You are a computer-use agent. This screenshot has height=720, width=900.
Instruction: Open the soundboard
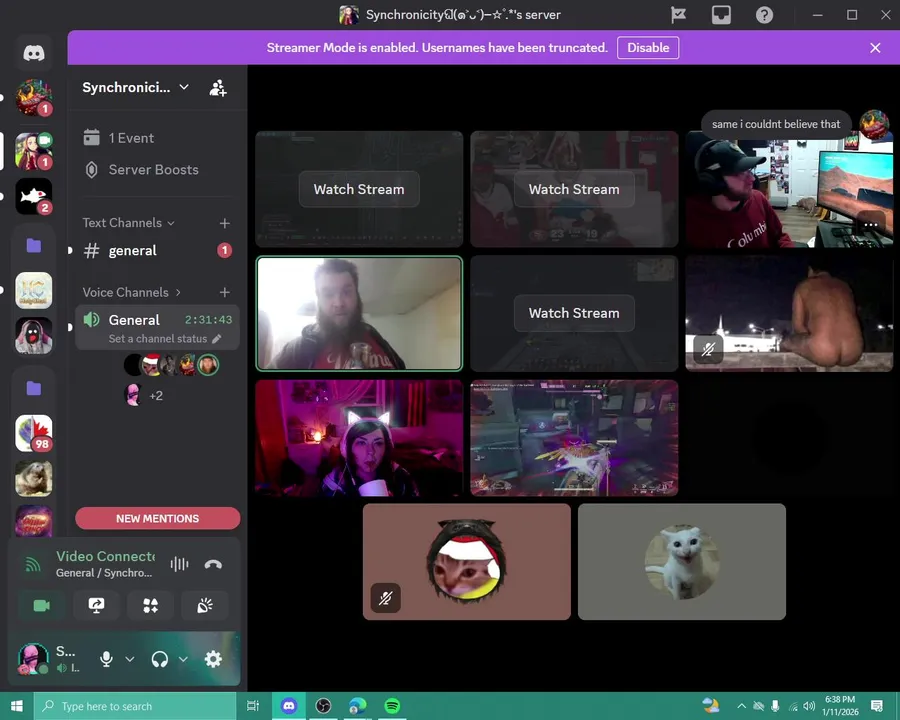tap(205, 606)
